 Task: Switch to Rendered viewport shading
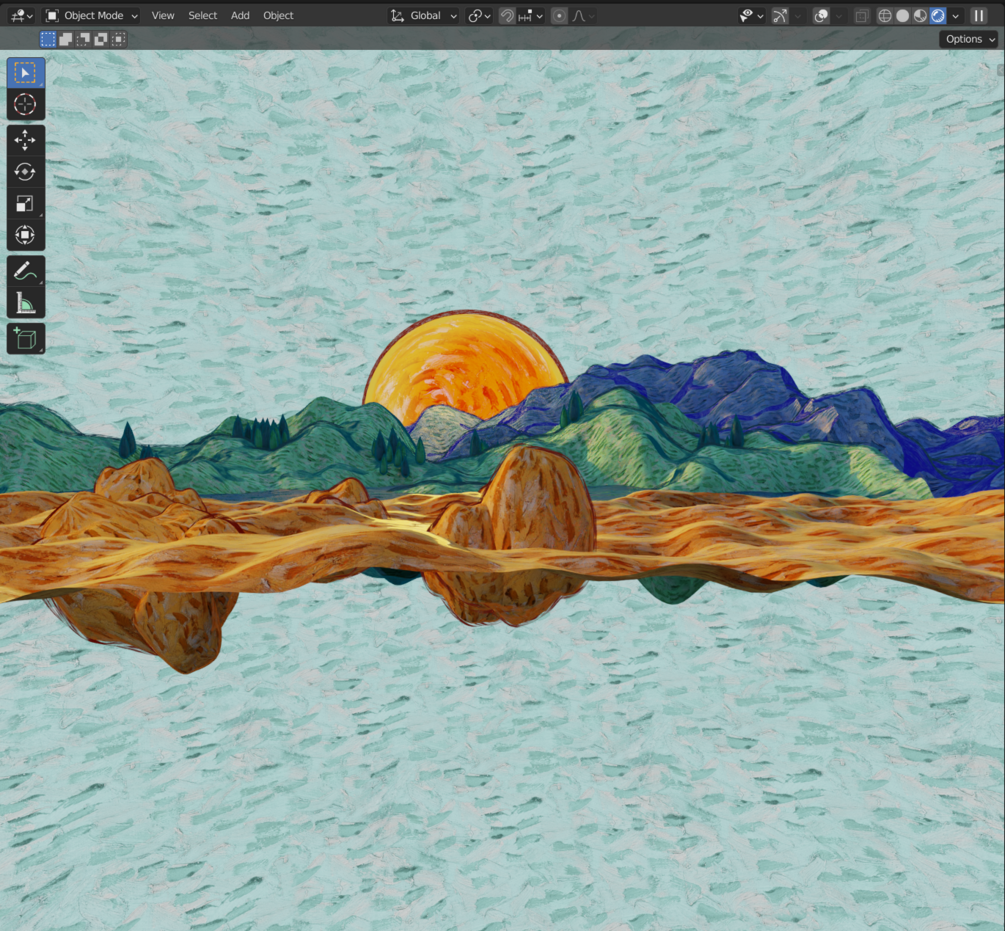tap(938, 15)
